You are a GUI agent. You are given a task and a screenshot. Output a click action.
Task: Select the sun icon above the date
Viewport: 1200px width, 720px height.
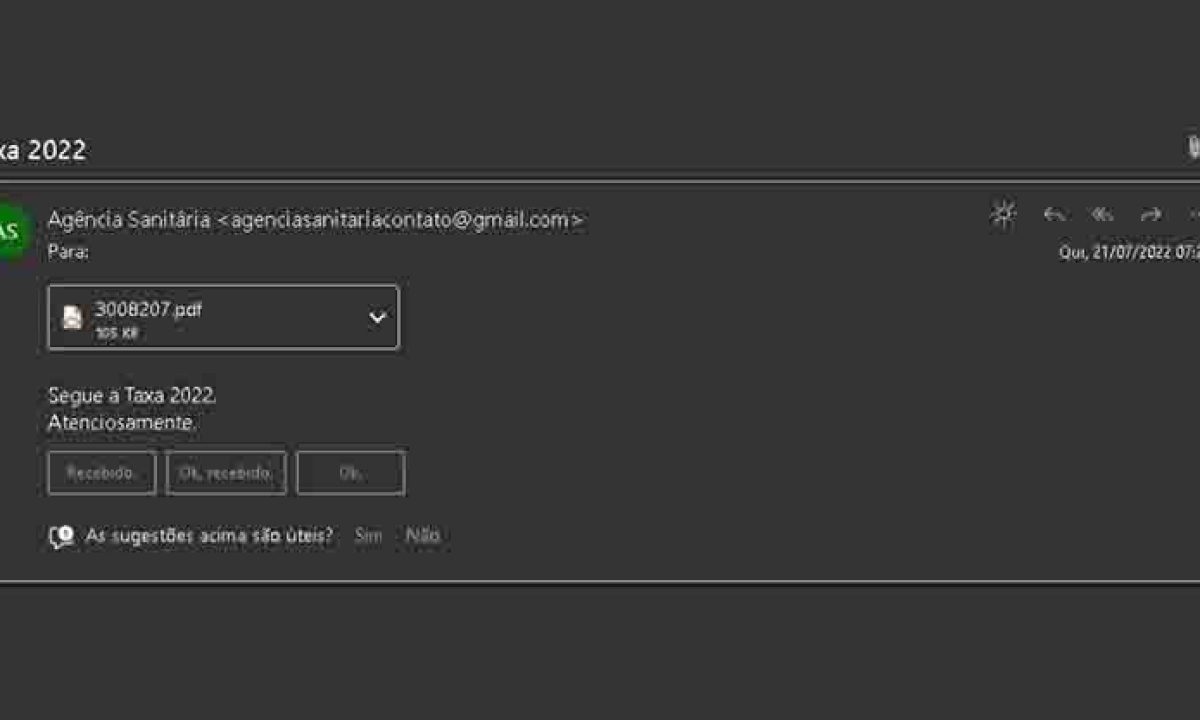point(1003,214)
